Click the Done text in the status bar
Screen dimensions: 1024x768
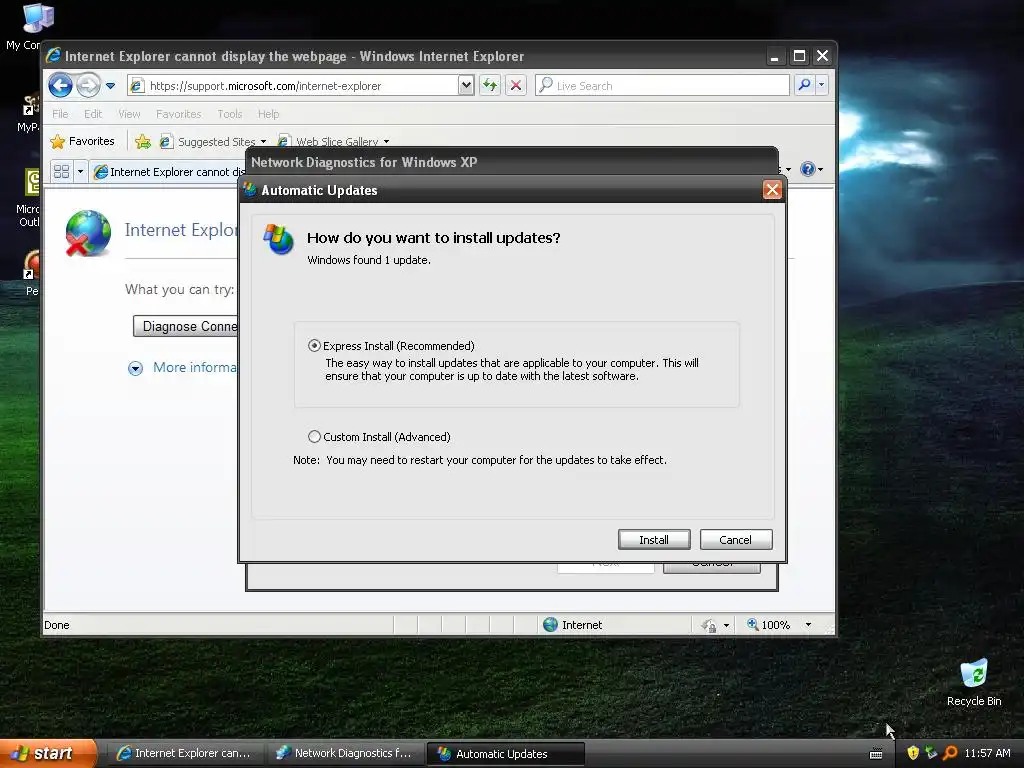click(57, 625)
